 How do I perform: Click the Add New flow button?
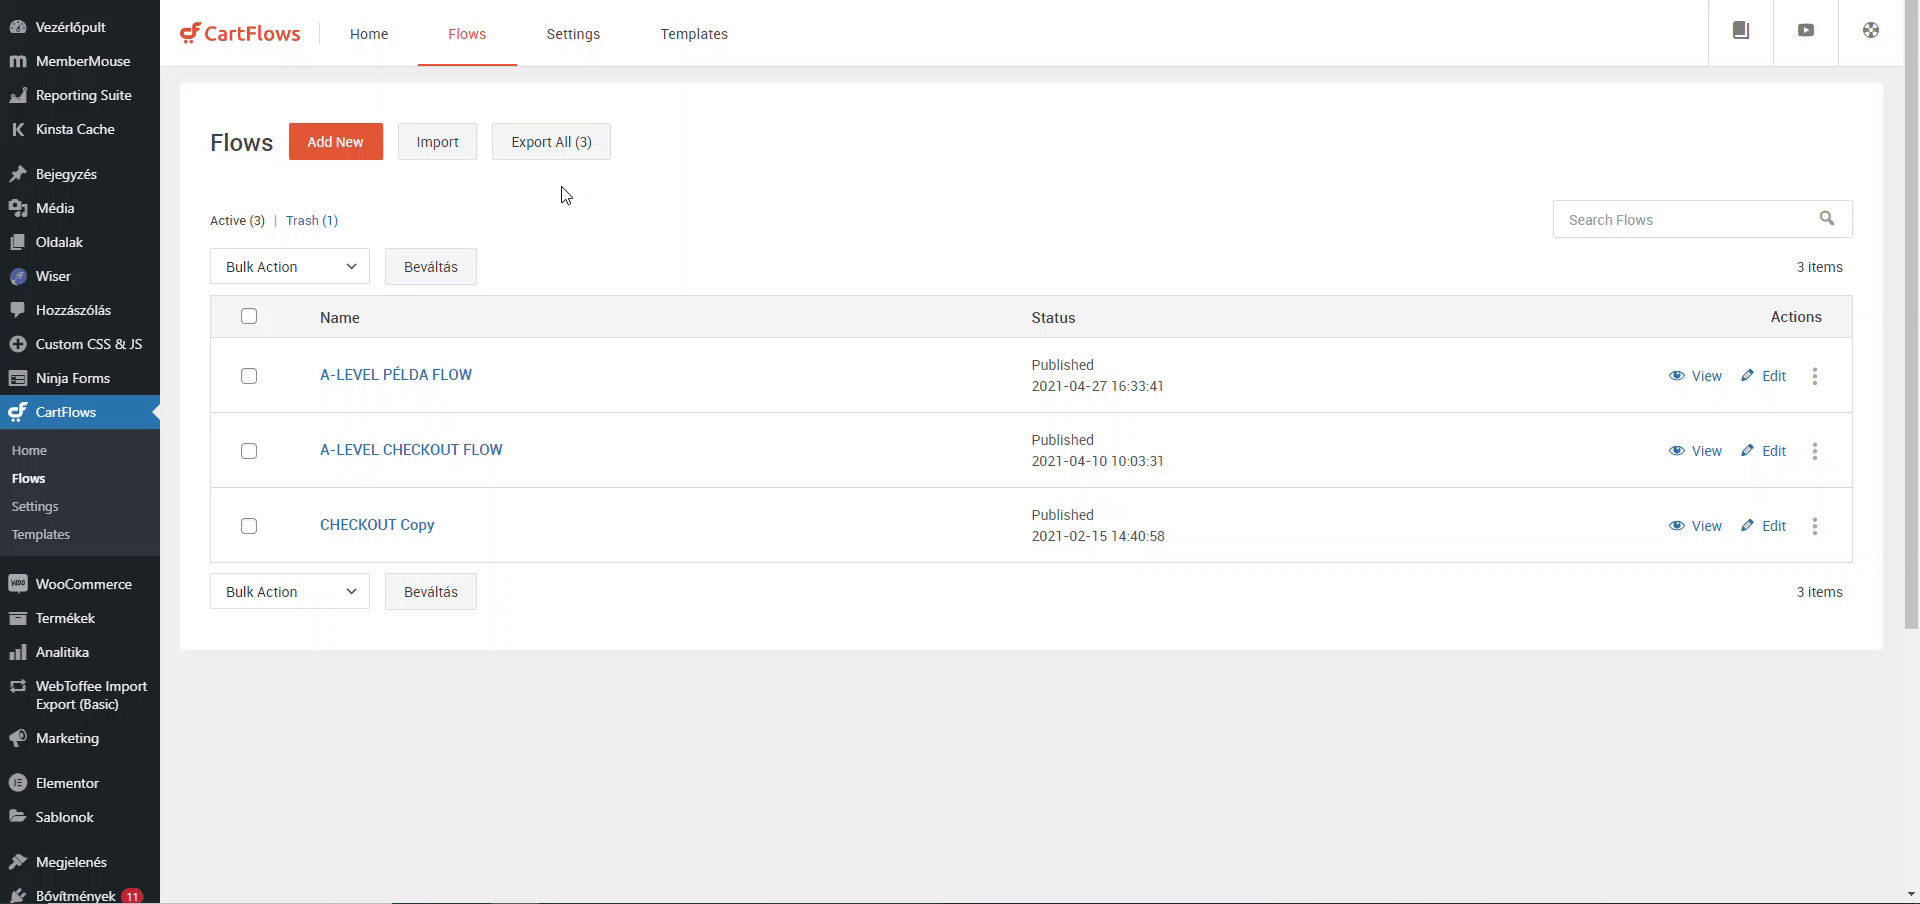[336, 142]
